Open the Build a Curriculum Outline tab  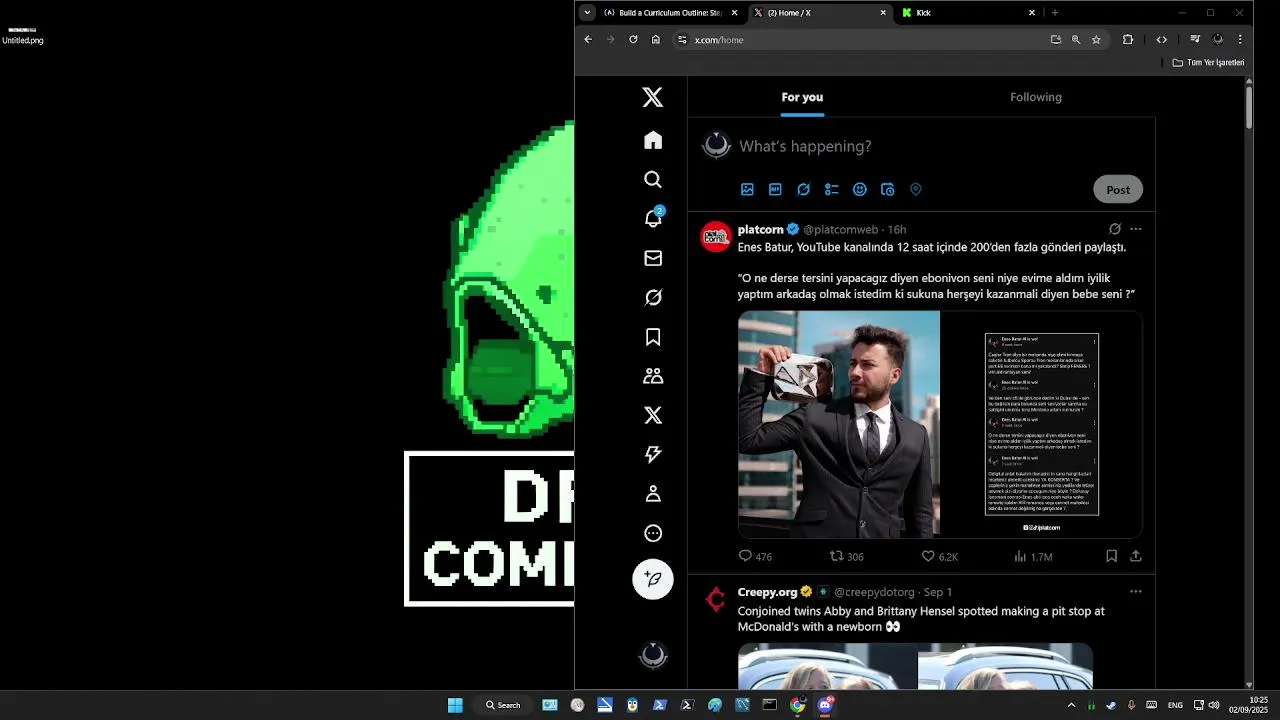click(x=670, y=13)
